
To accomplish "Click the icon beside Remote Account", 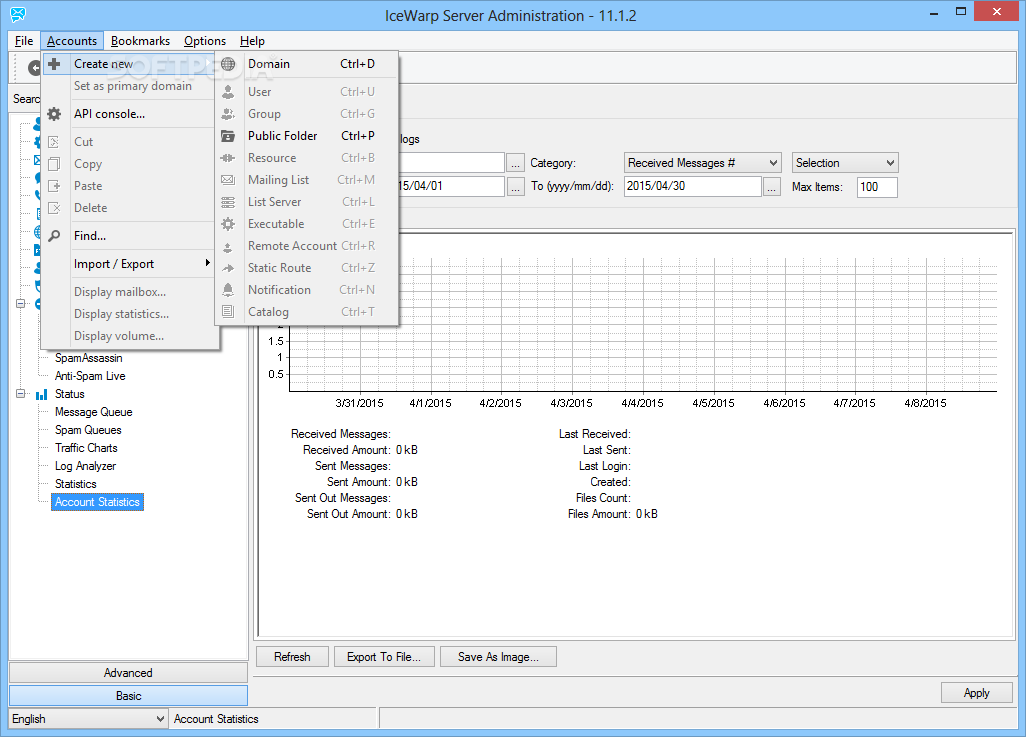I will (228, 246).
